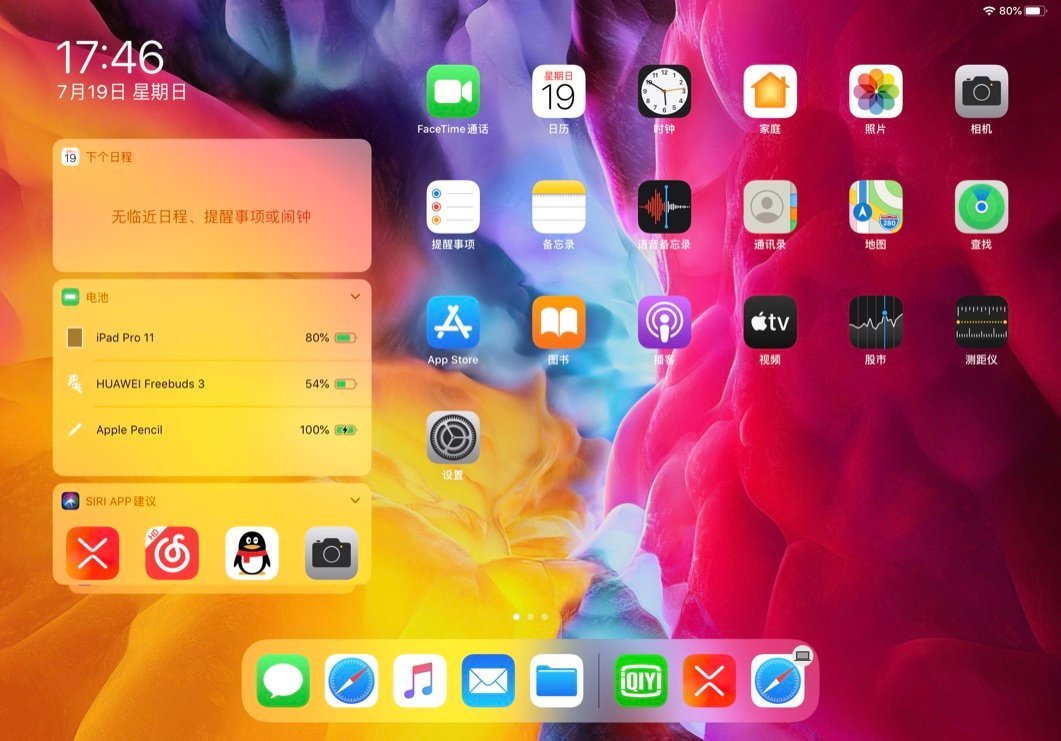
Task: Open the Camera app on the home screen grid
Action: 981,91
